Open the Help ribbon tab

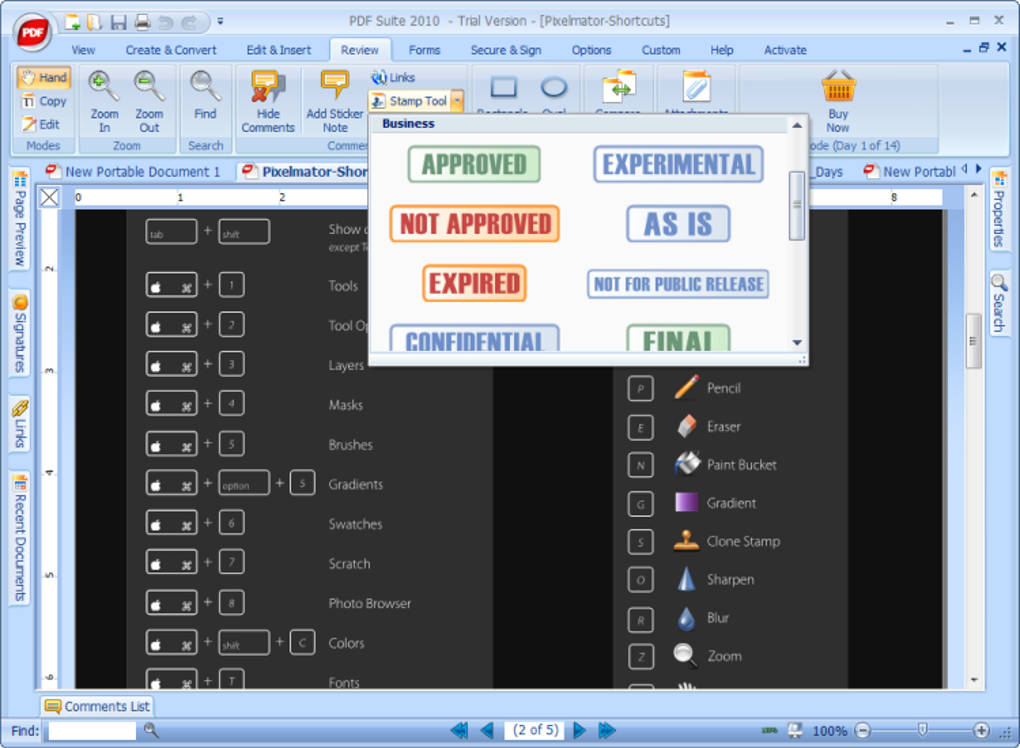[x=721, y=50]
